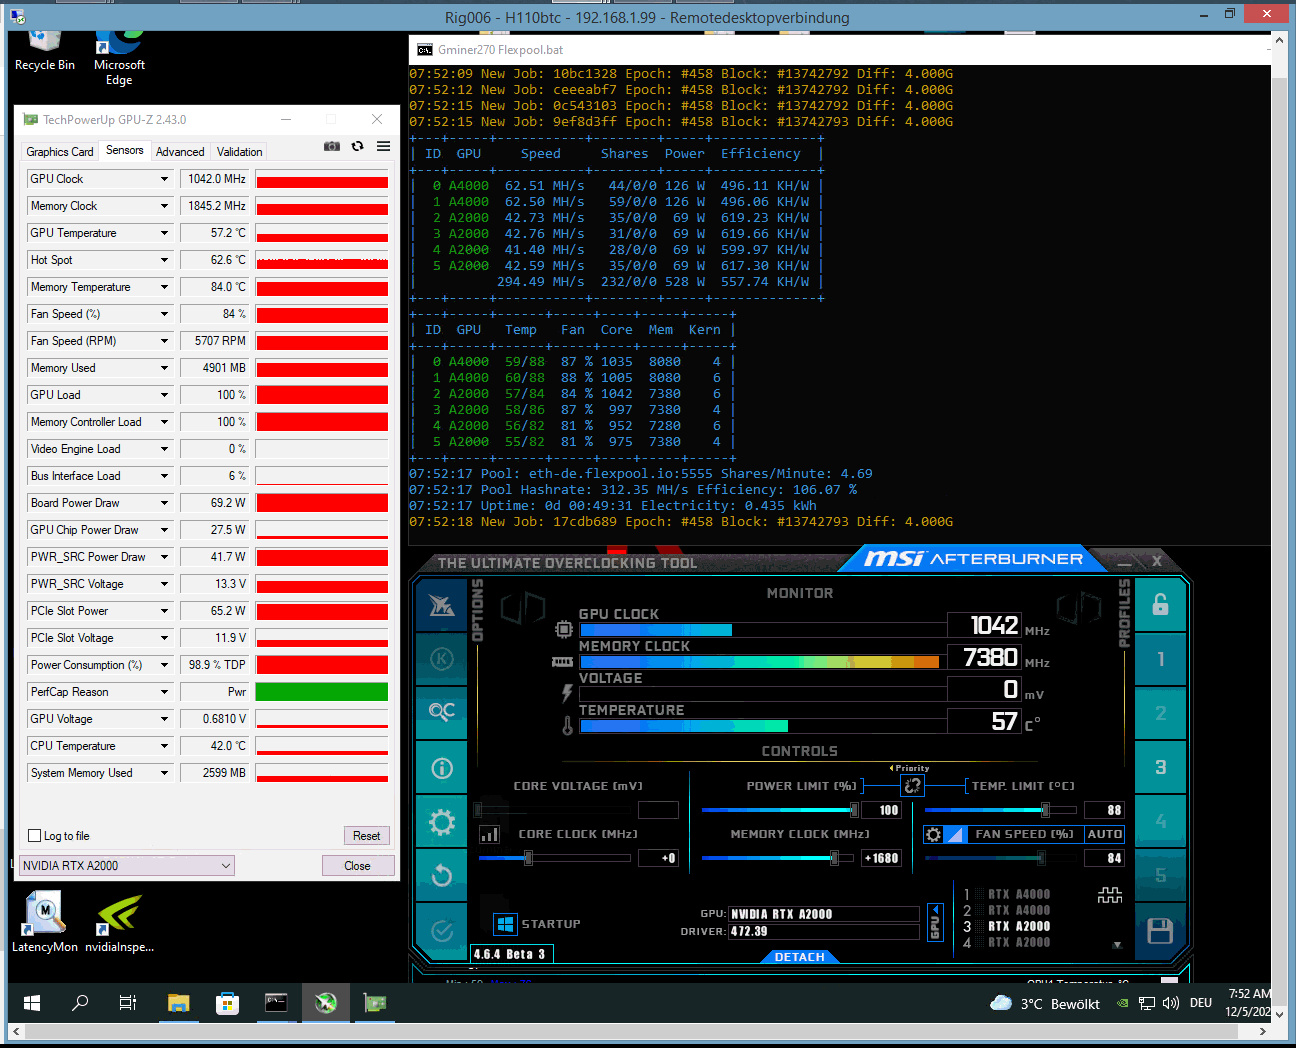This screenshot has width=1296, height=1048.
Task: Expand GPU list arrow in Afterburner
Action: coord(1117,945)
